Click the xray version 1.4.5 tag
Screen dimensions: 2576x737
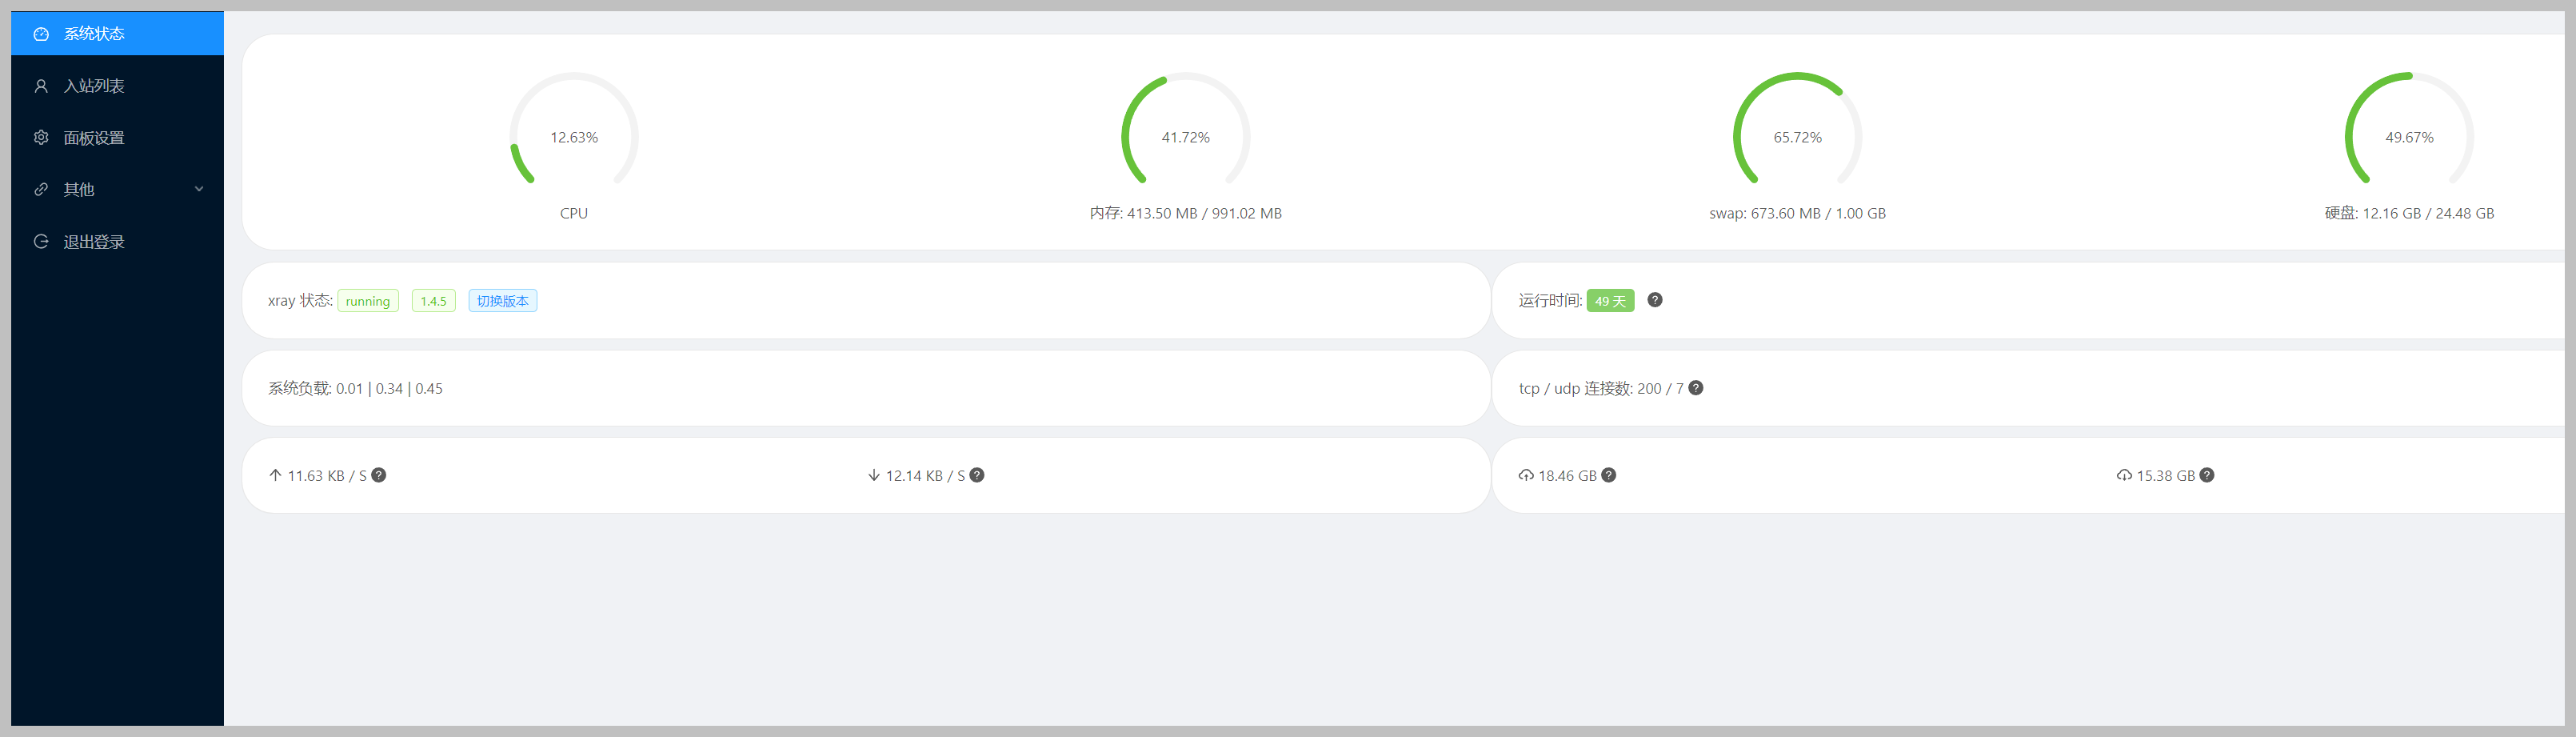433,301
